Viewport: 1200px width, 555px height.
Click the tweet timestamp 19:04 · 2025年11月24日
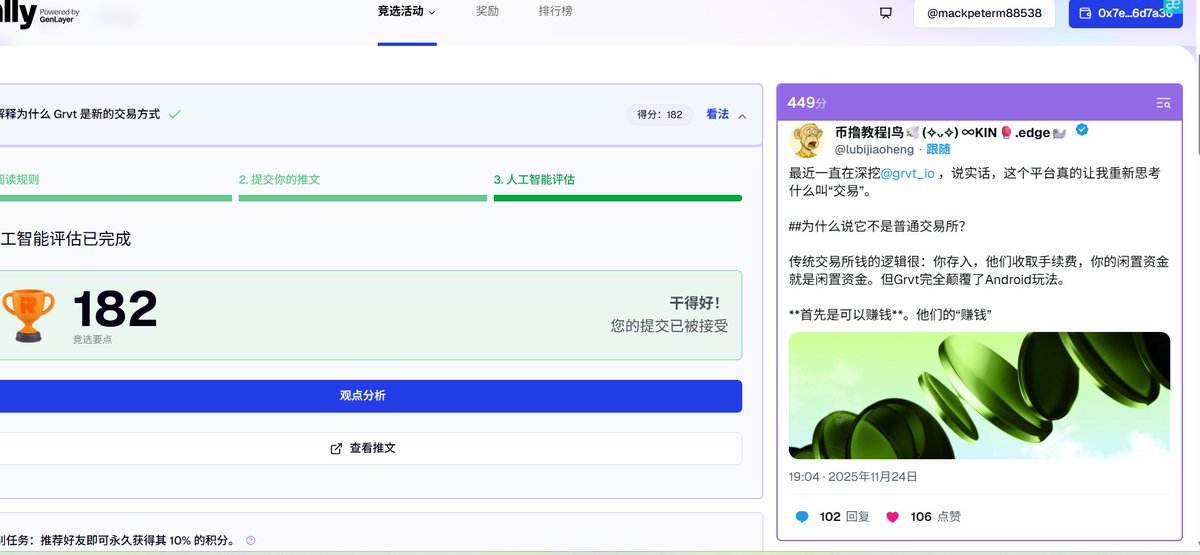point(853,477)
